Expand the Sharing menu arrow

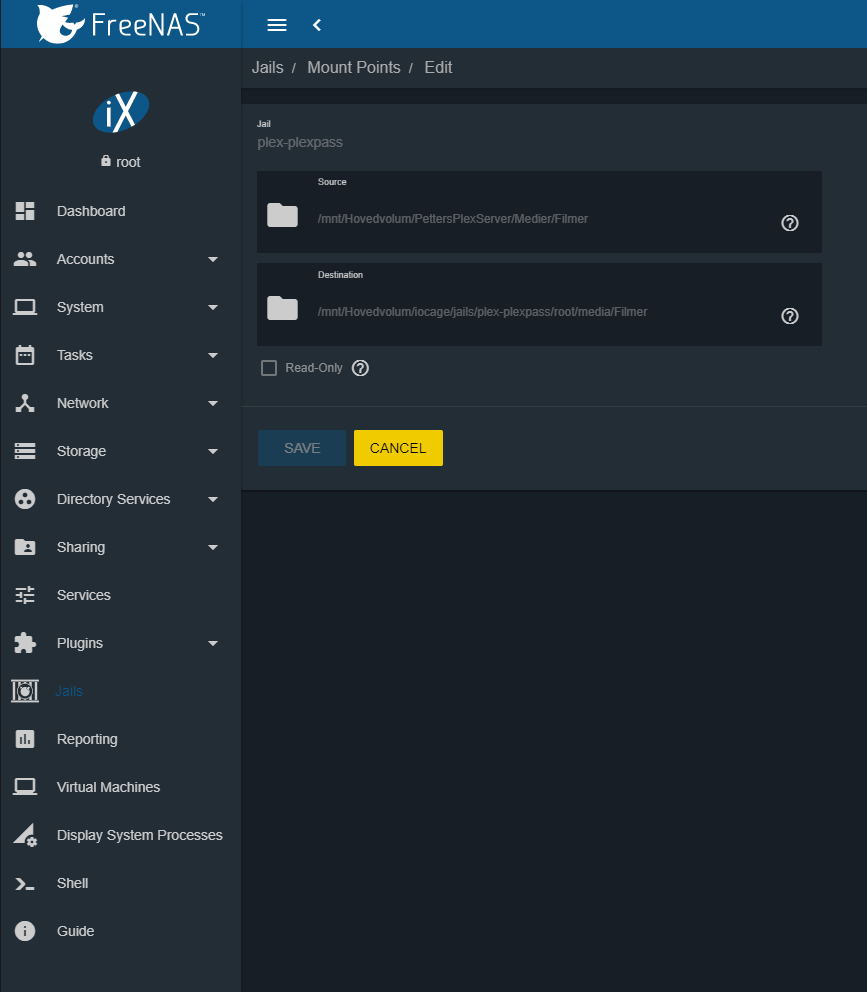213,547
